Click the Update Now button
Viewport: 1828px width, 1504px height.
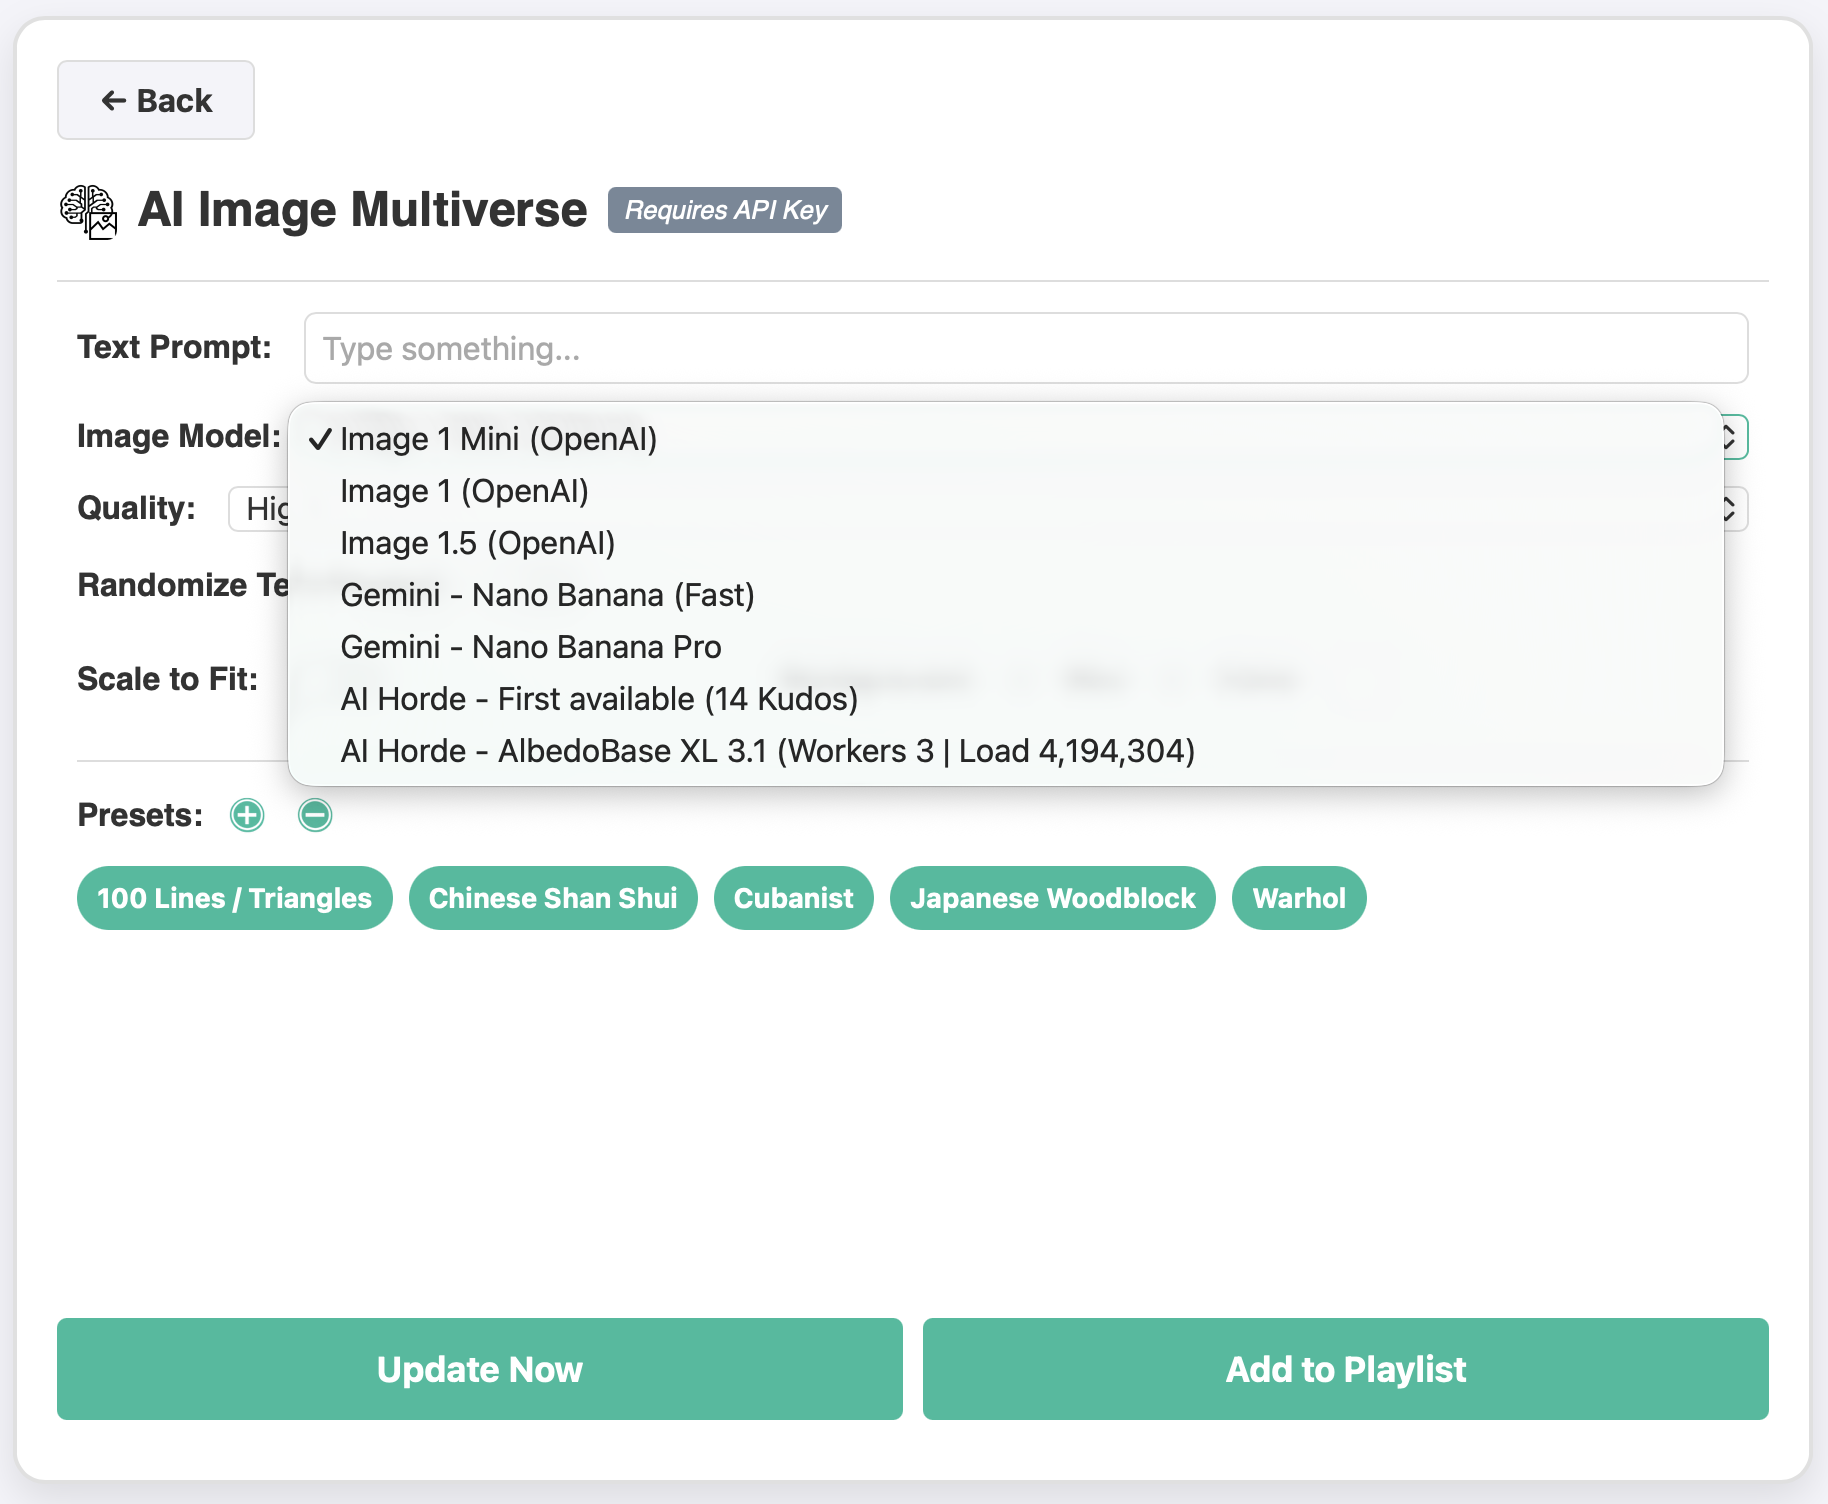[480, 1369]
